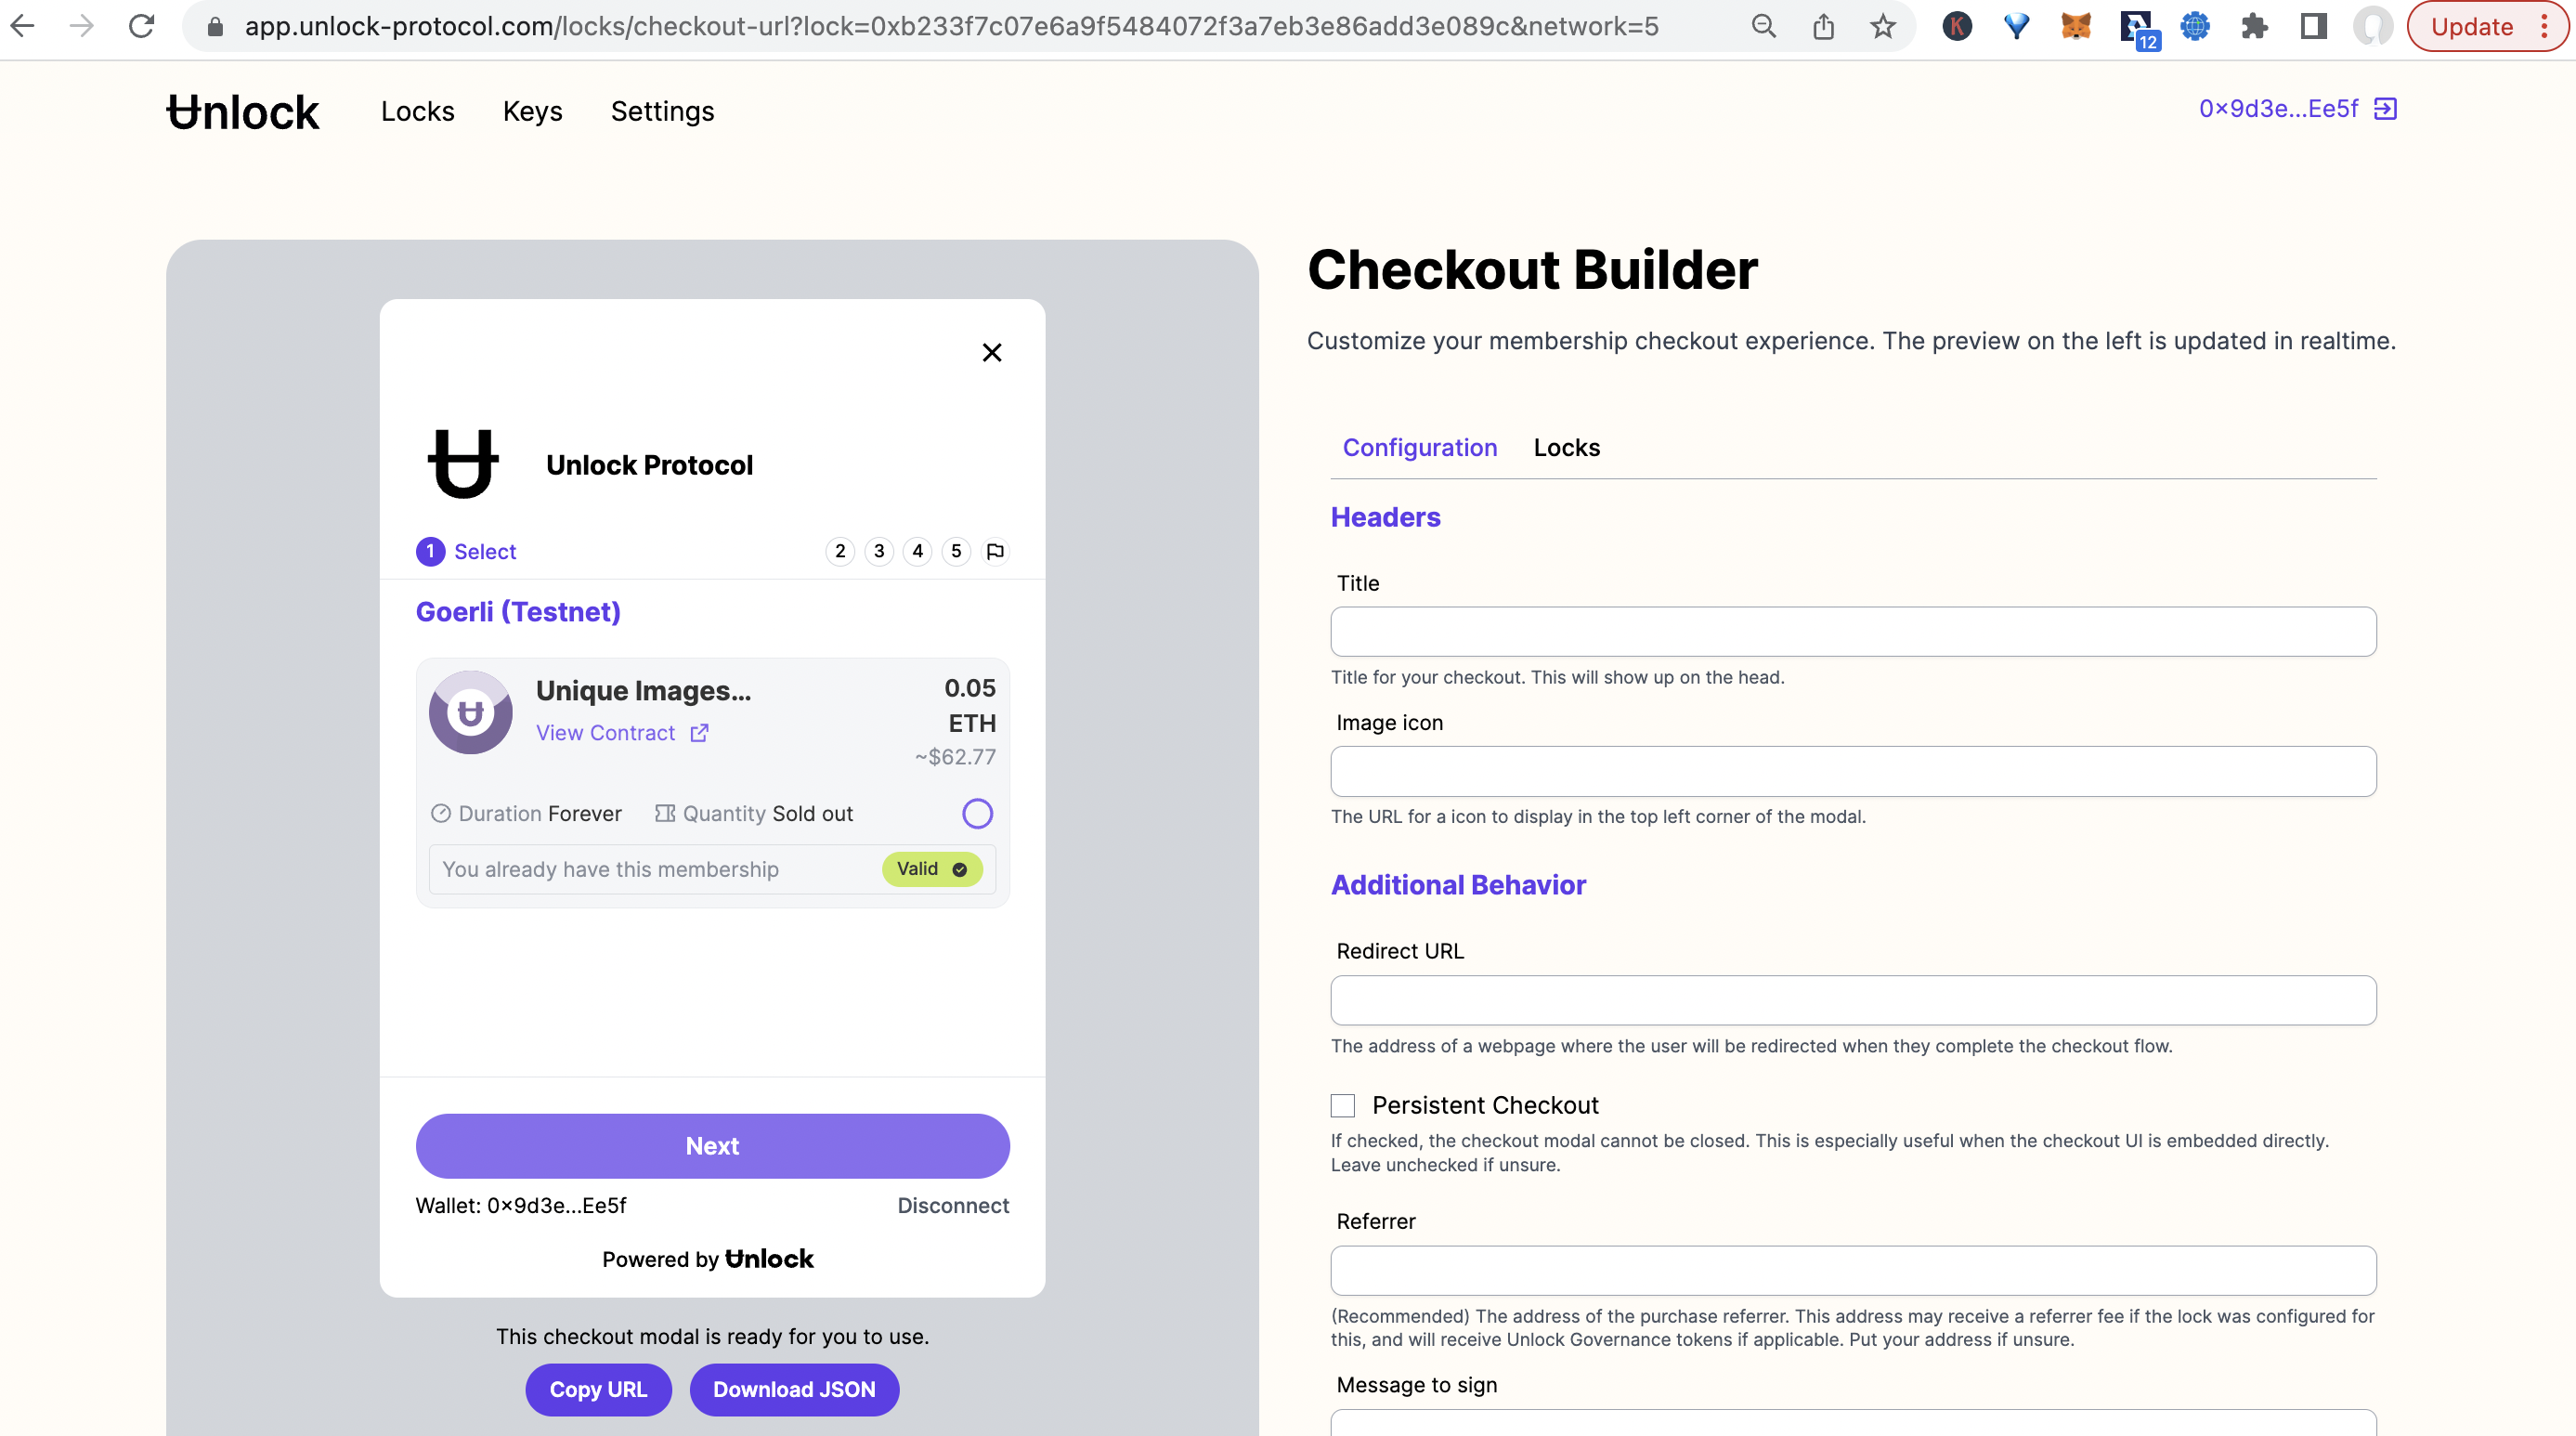Click checkout step 5 indicator
Viewport: 2576px width, 1436px height.
tap(956, 551)
